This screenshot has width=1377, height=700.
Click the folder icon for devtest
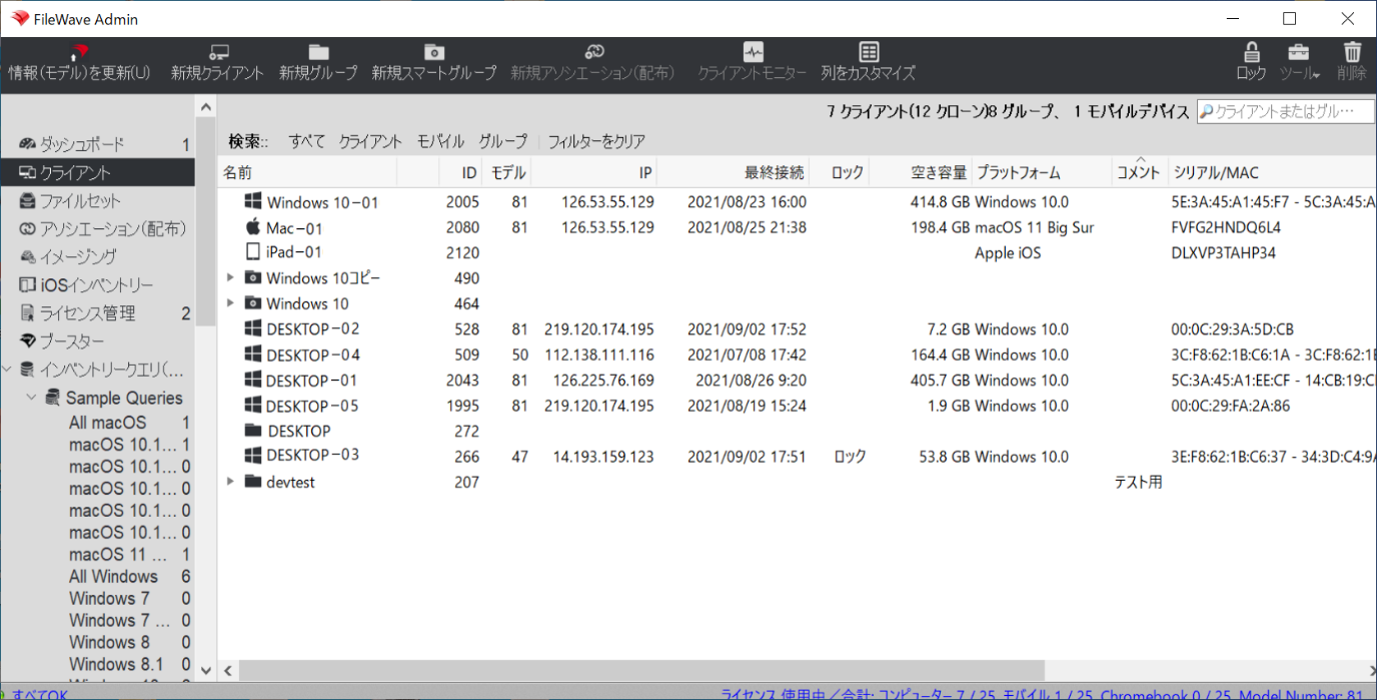(253, 482)
